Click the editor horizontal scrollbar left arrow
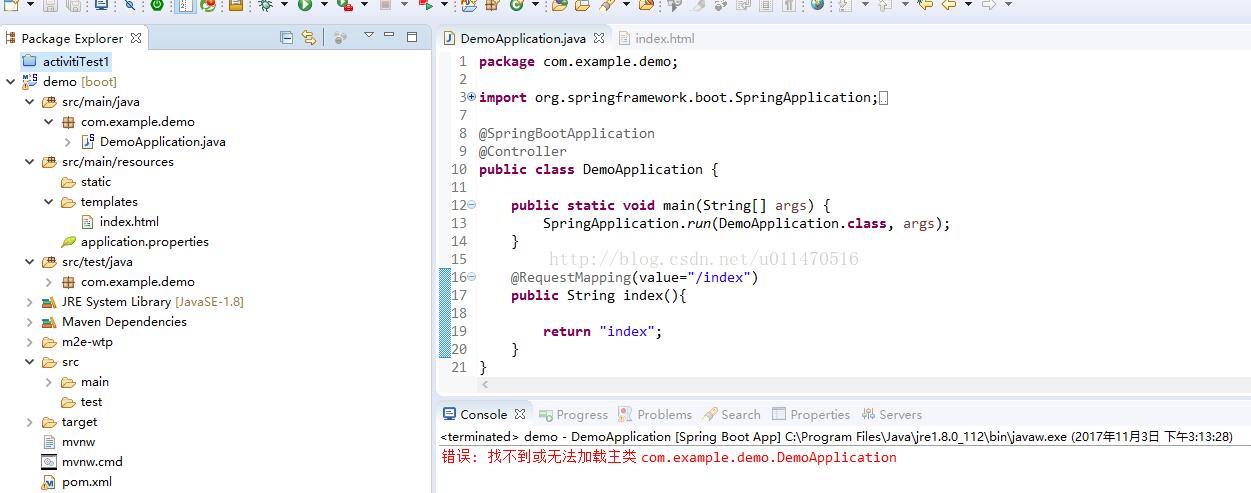 pyautogui.click(x=486, y=384)
